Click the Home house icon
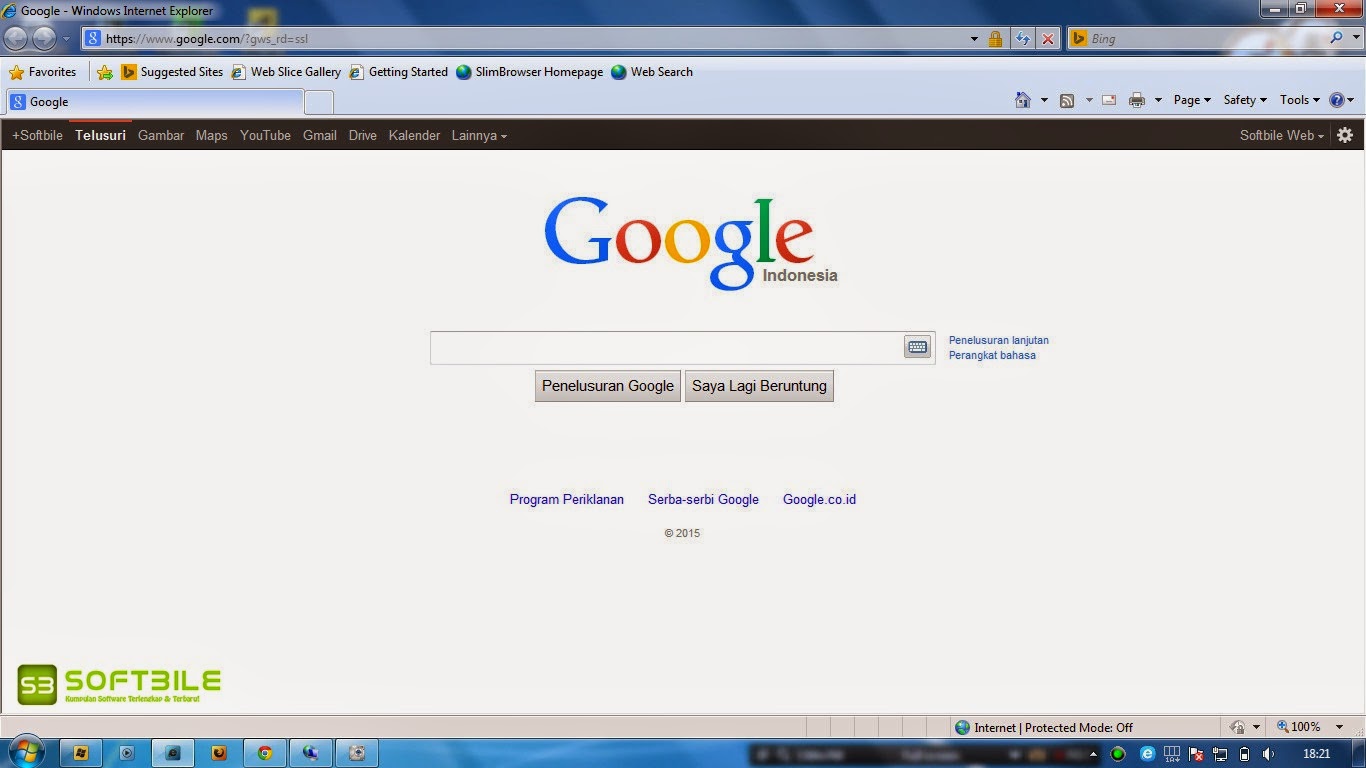1366x768 pixels. pos(1022,100)
